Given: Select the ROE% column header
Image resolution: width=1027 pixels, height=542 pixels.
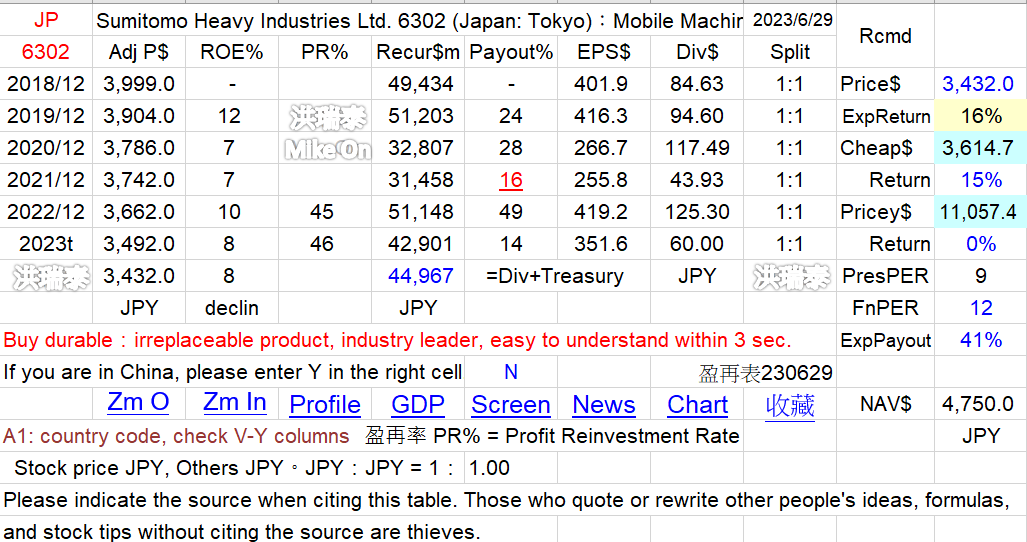Looking at the screenshot, I should click(x=232, y=52).
